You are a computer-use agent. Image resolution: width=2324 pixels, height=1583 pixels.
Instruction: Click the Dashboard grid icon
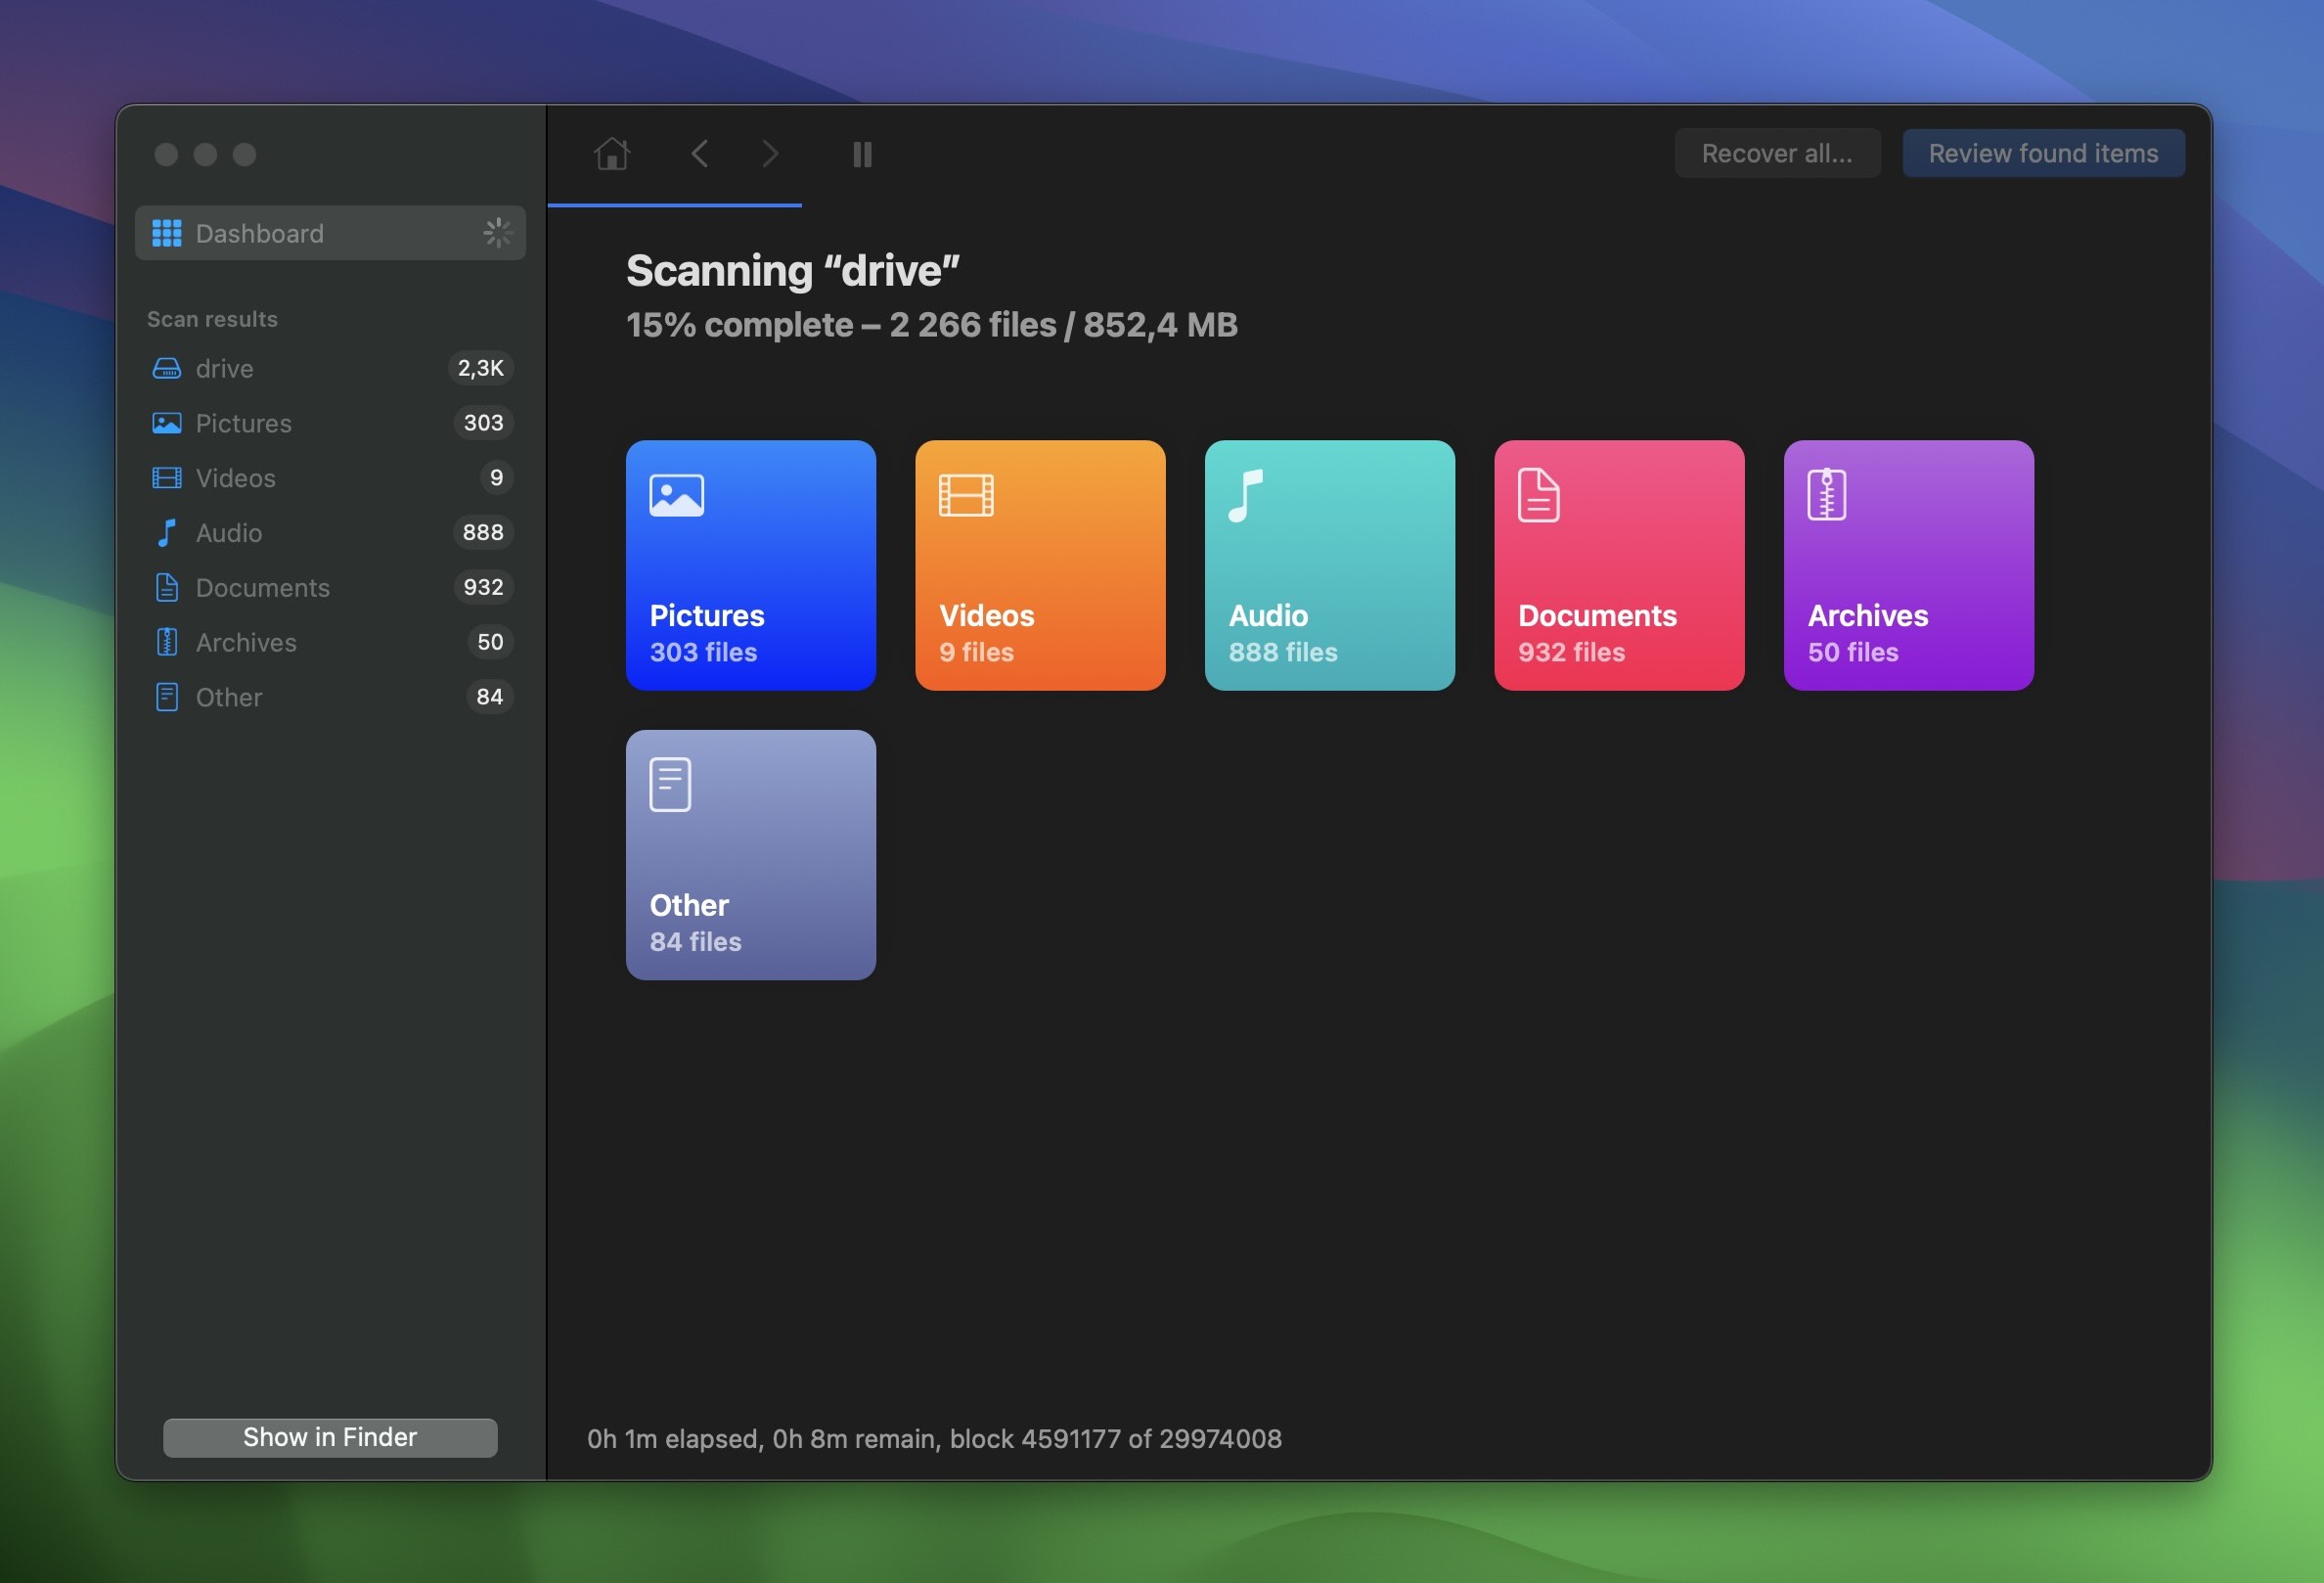coord(166,232)
